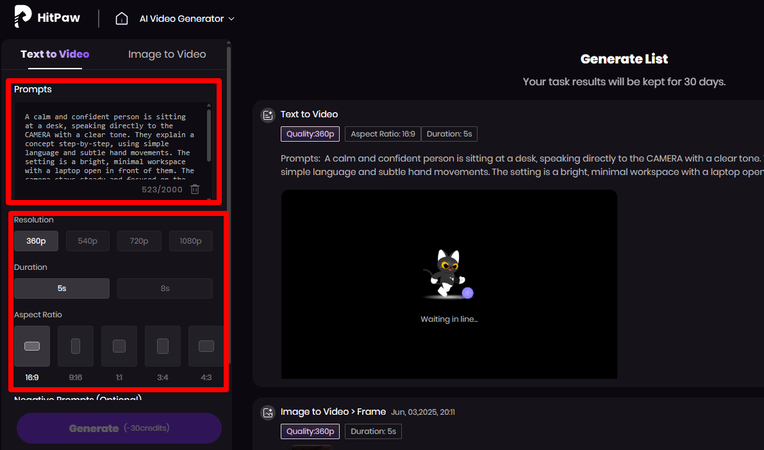Image resolution: width=764 pixels, height=450 pixels.
Task: Switch to the Image to Video tab
Action: point(167,54)
